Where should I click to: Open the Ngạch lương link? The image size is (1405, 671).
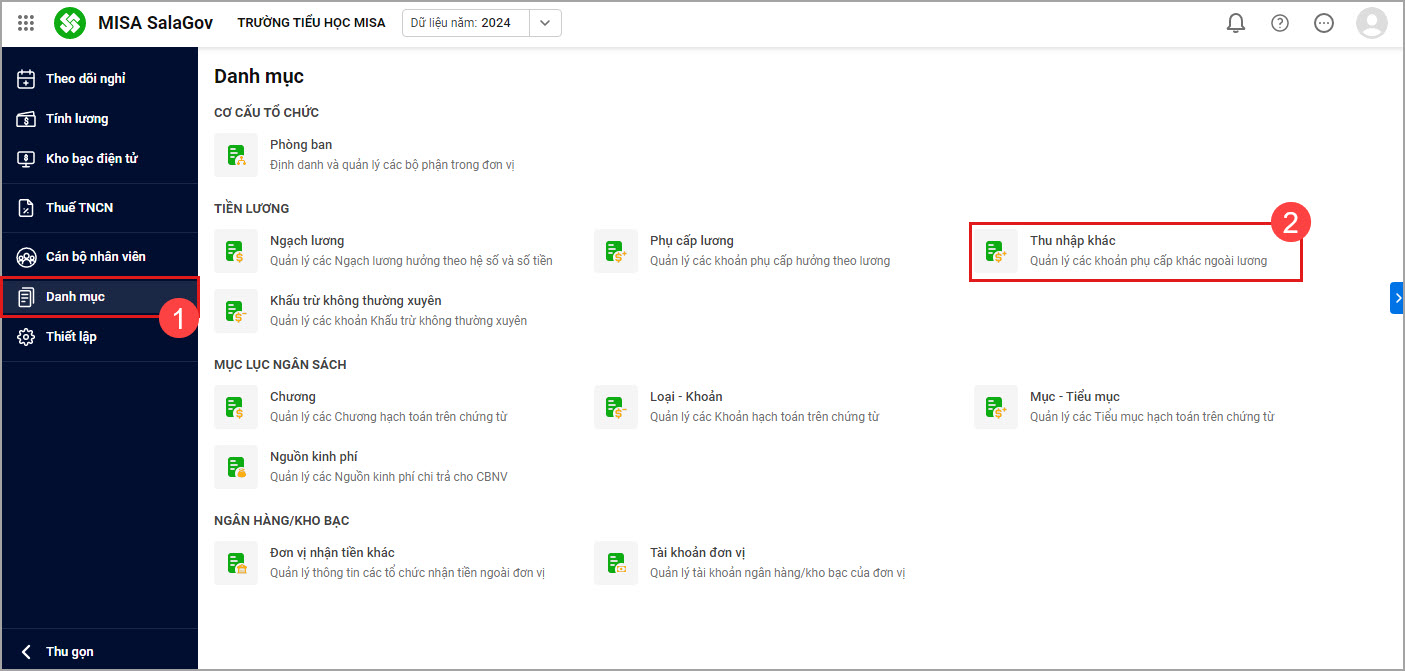307,241
